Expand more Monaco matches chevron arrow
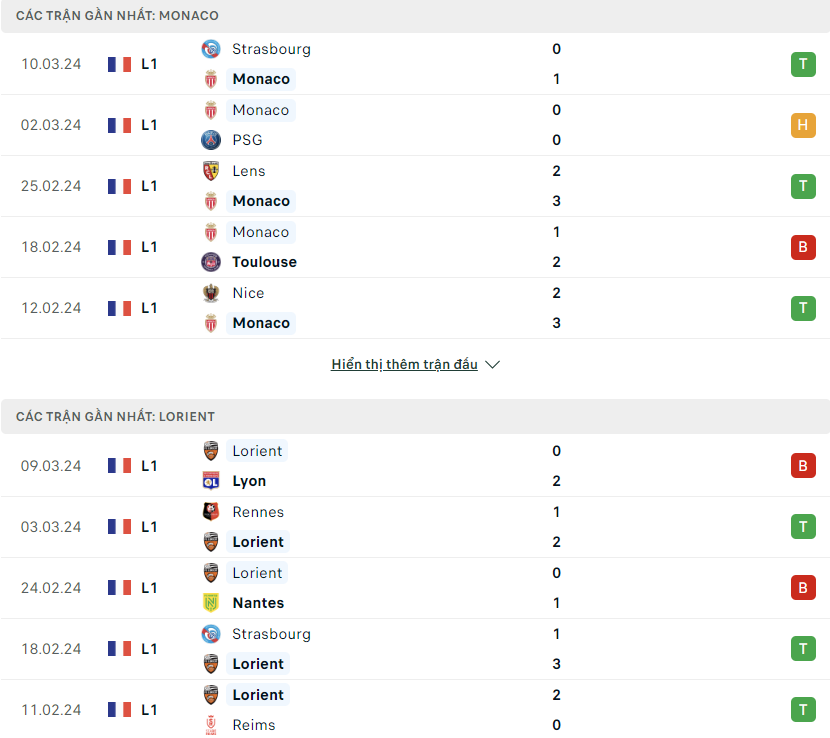The width and height of the screenshot is (830, 738). 492,365
